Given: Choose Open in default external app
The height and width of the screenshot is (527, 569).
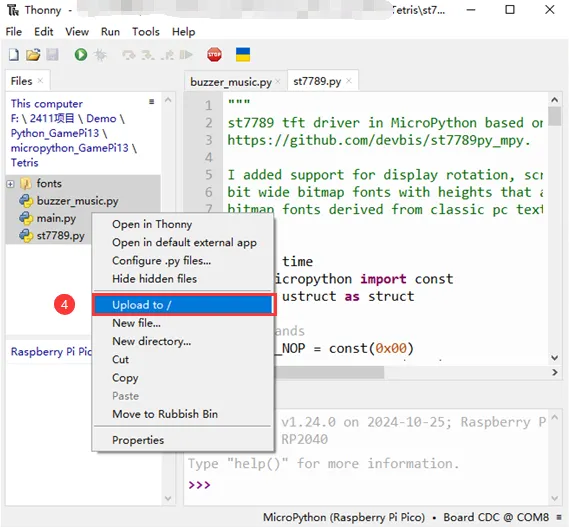Looking at the screenshot, I should point(183,242).
